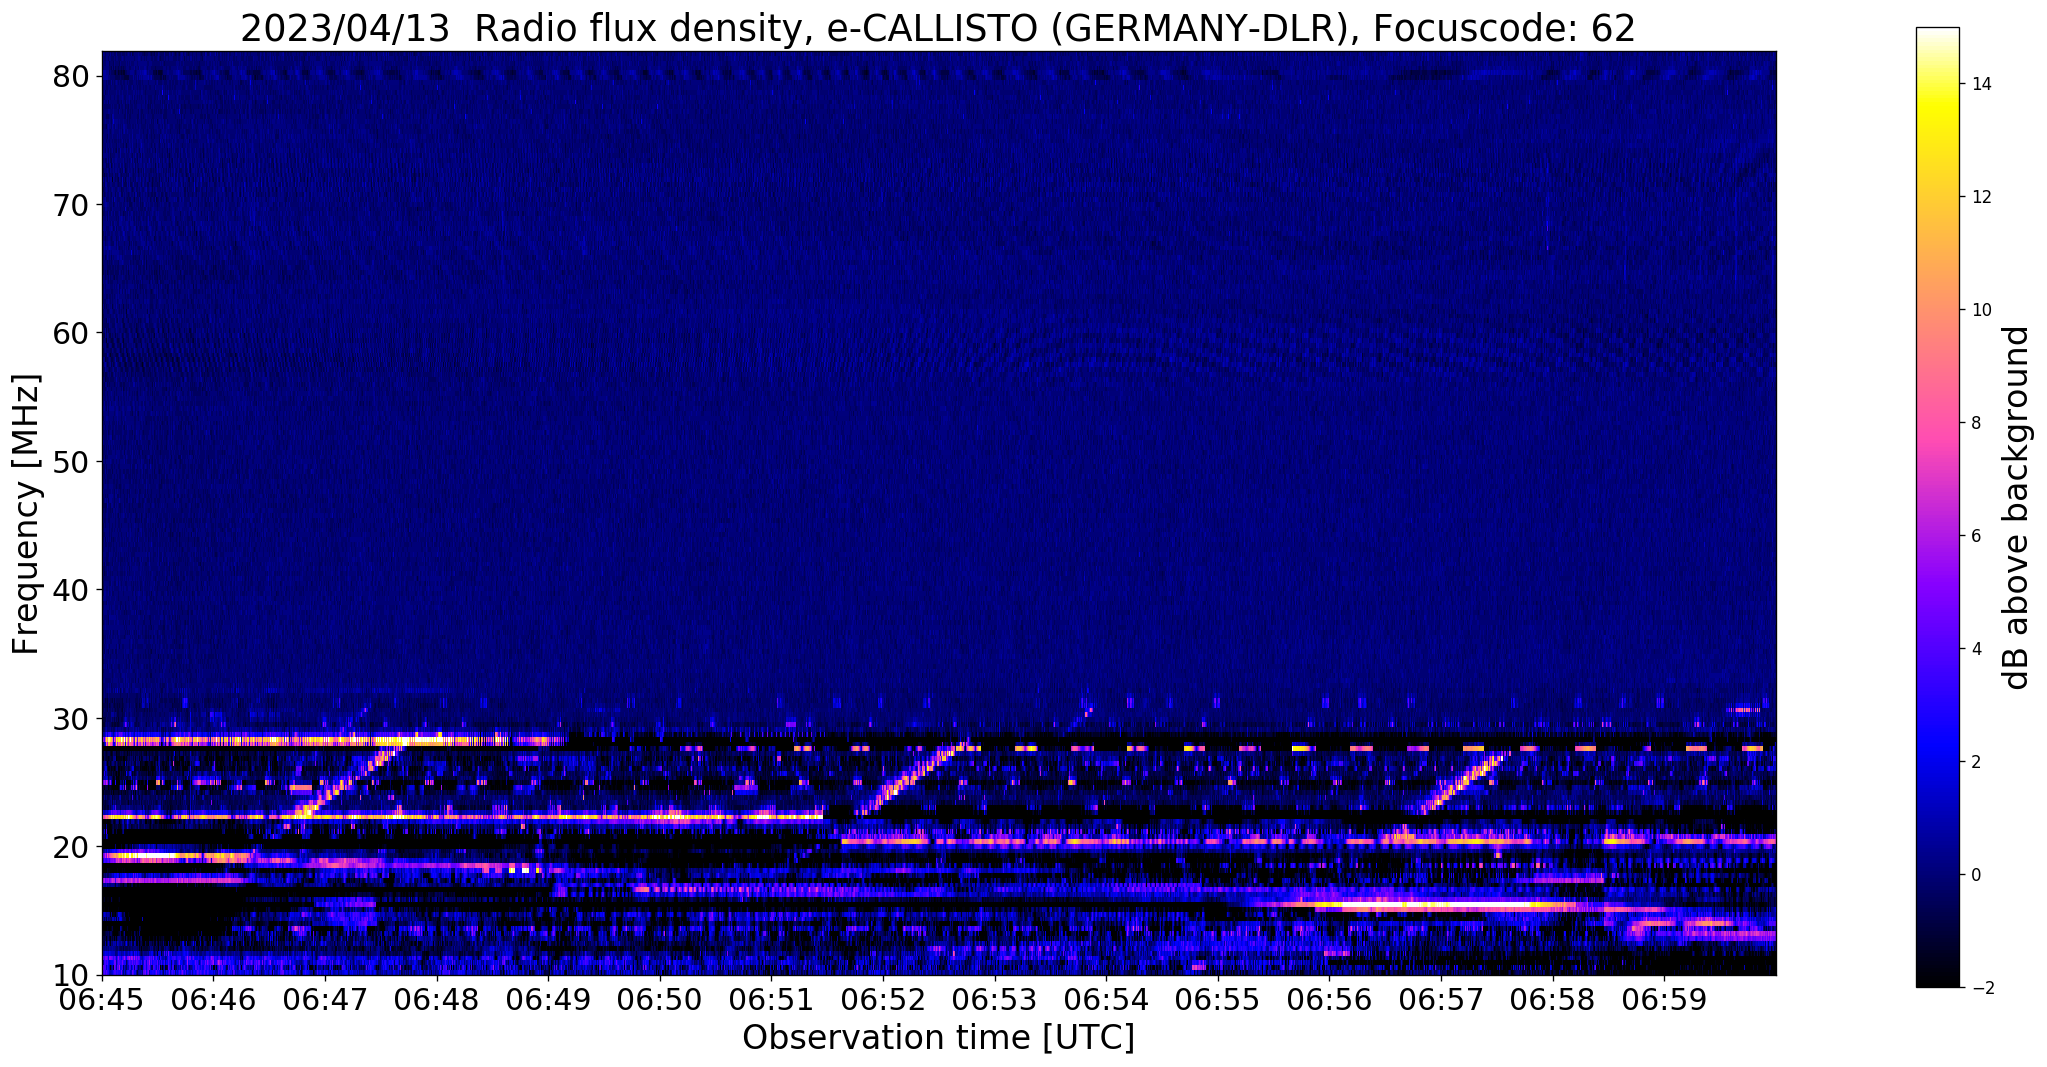Click the 06:52 time tick label
This screenshot has height=1067, width=2047.
click(883, 999)
